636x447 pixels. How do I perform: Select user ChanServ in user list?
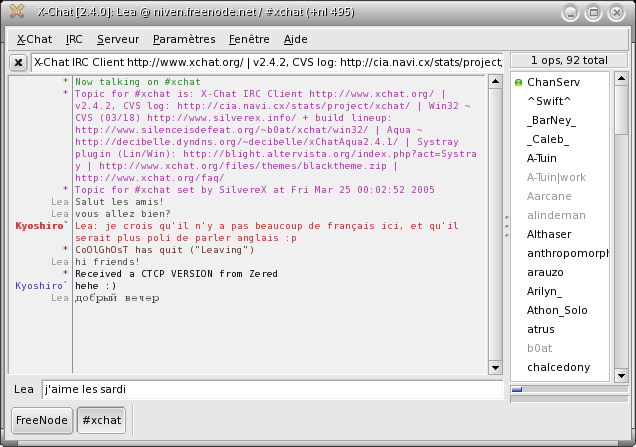coord(553,82)
